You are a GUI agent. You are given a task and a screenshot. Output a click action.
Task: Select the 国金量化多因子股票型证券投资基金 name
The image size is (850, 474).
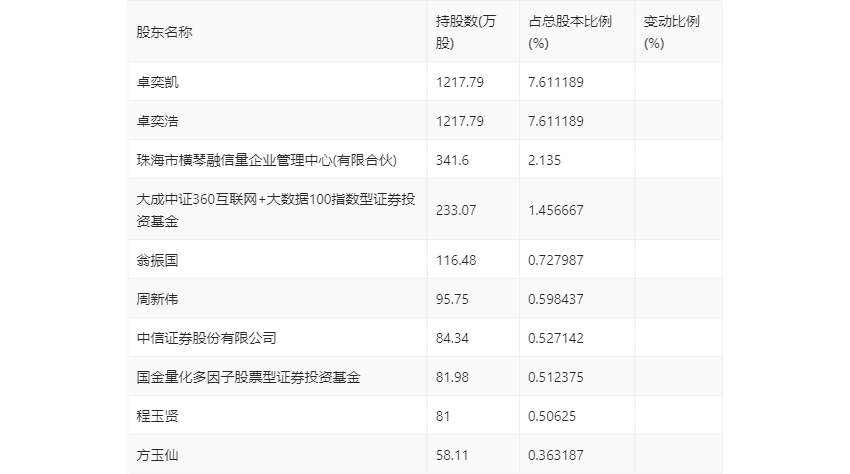[248, 377]
